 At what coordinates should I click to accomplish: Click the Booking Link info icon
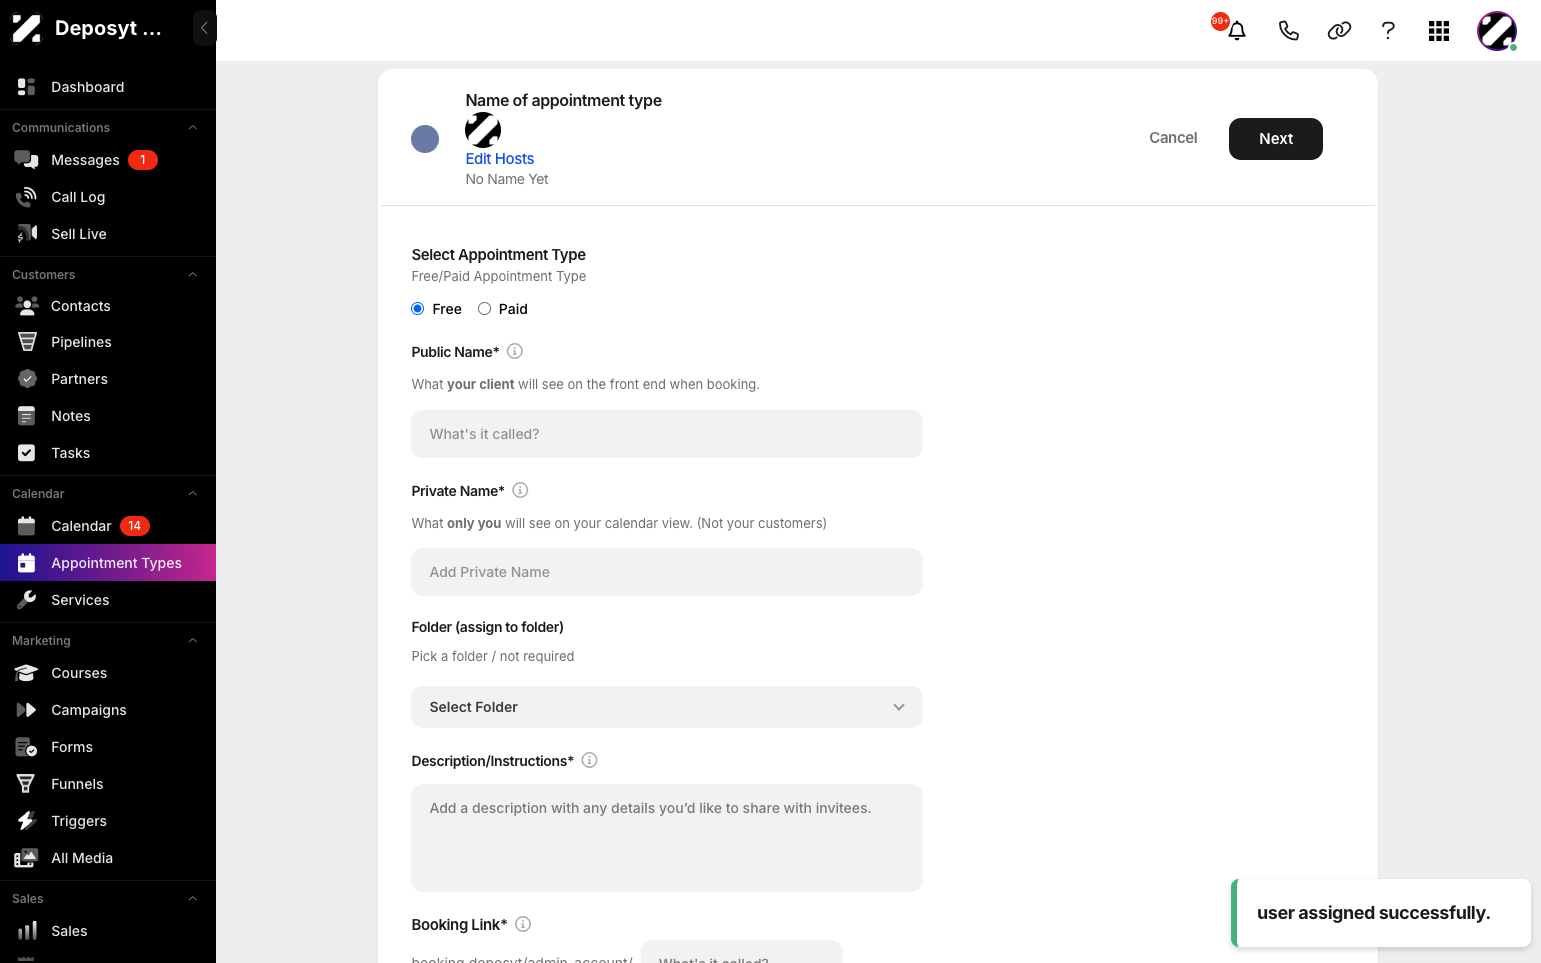click(x=523, y=924)
